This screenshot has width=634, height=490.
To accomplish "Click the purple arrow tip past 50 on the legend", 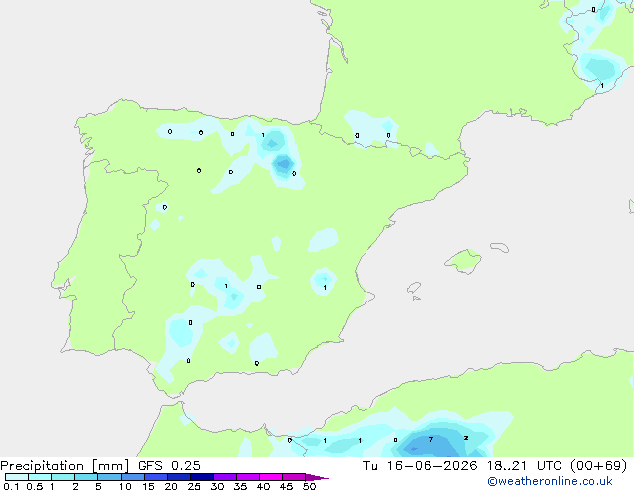I will point(317,477).
